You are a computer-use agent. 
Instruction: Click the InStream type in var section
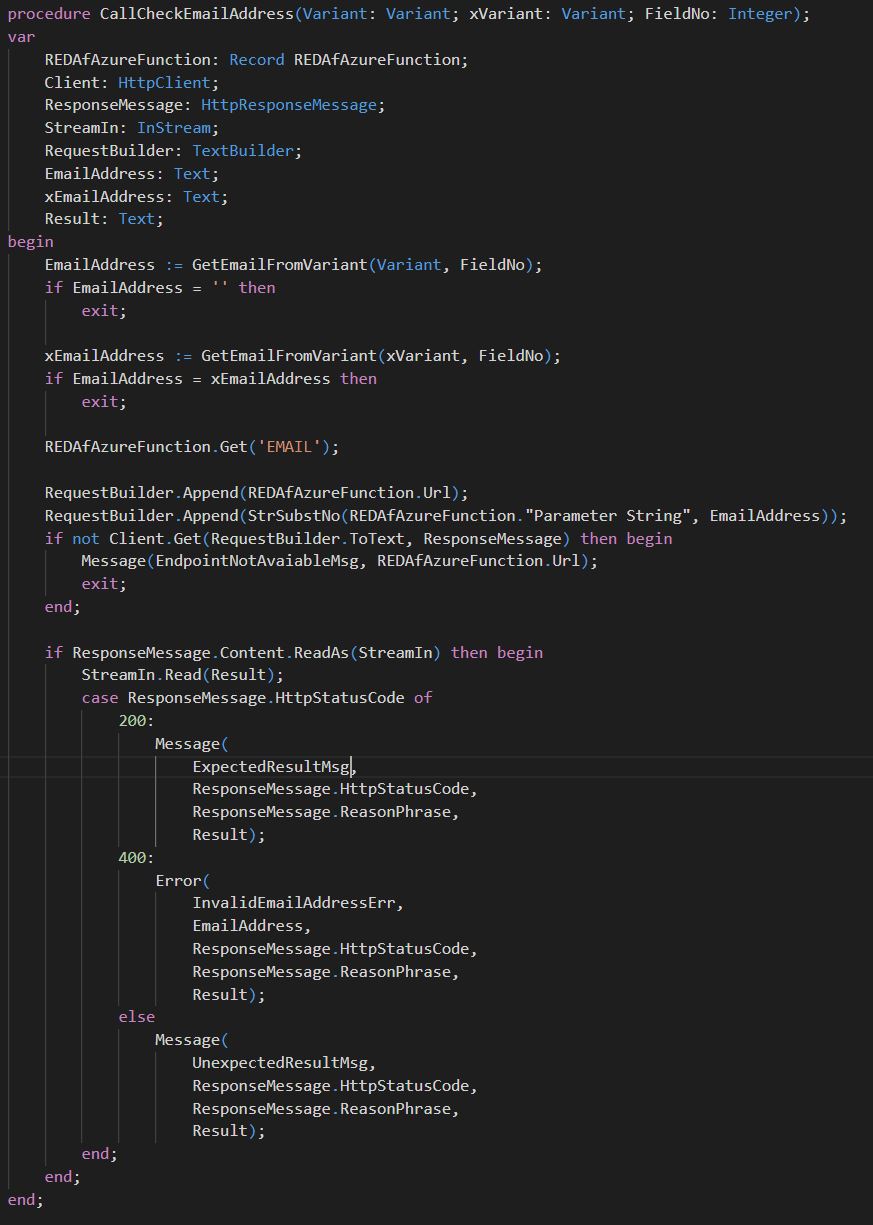click(x=174, y=128)
